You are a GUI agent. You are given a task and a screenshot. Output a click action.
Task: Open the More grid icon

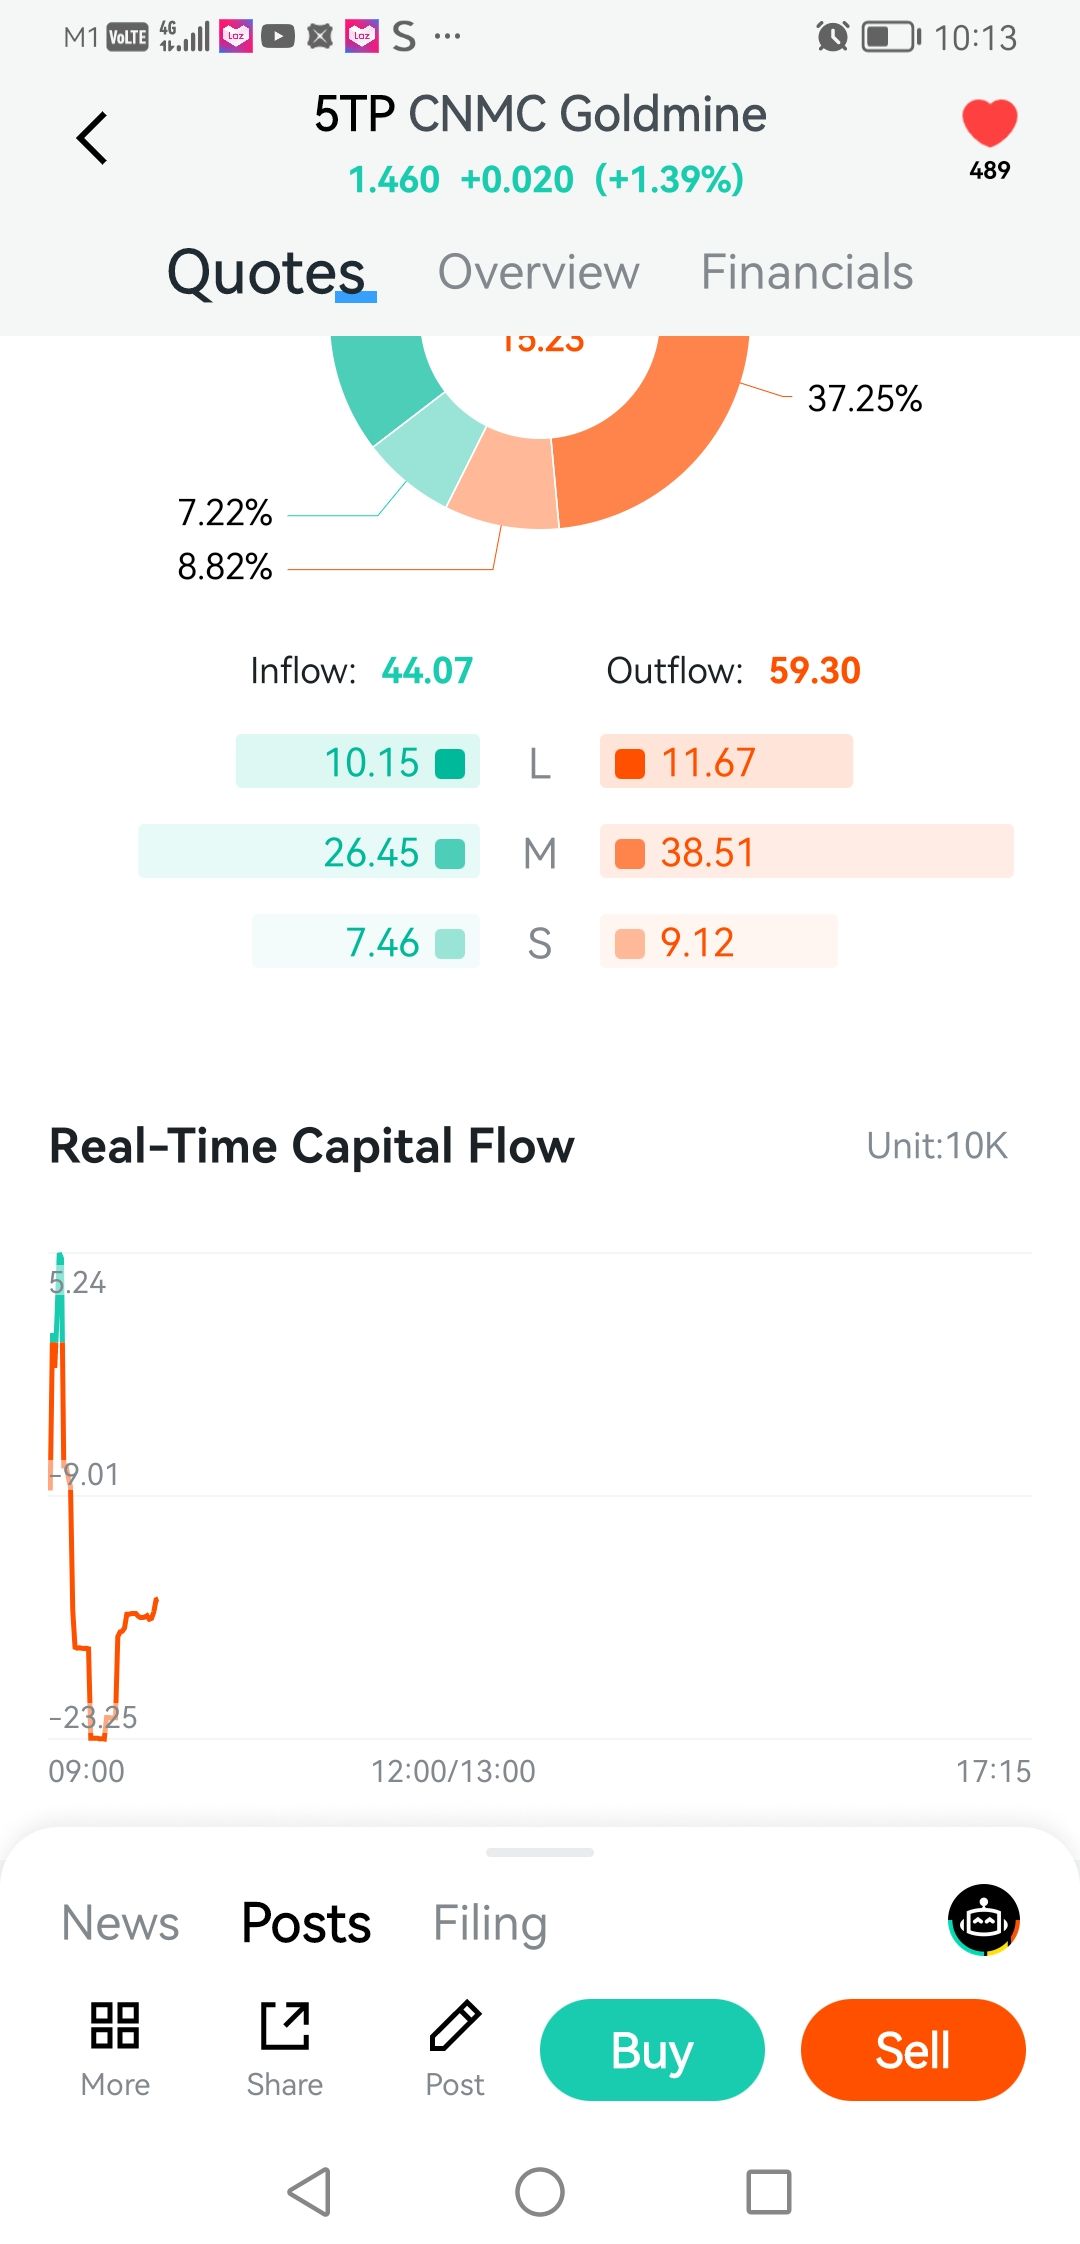click(115, 2026)
